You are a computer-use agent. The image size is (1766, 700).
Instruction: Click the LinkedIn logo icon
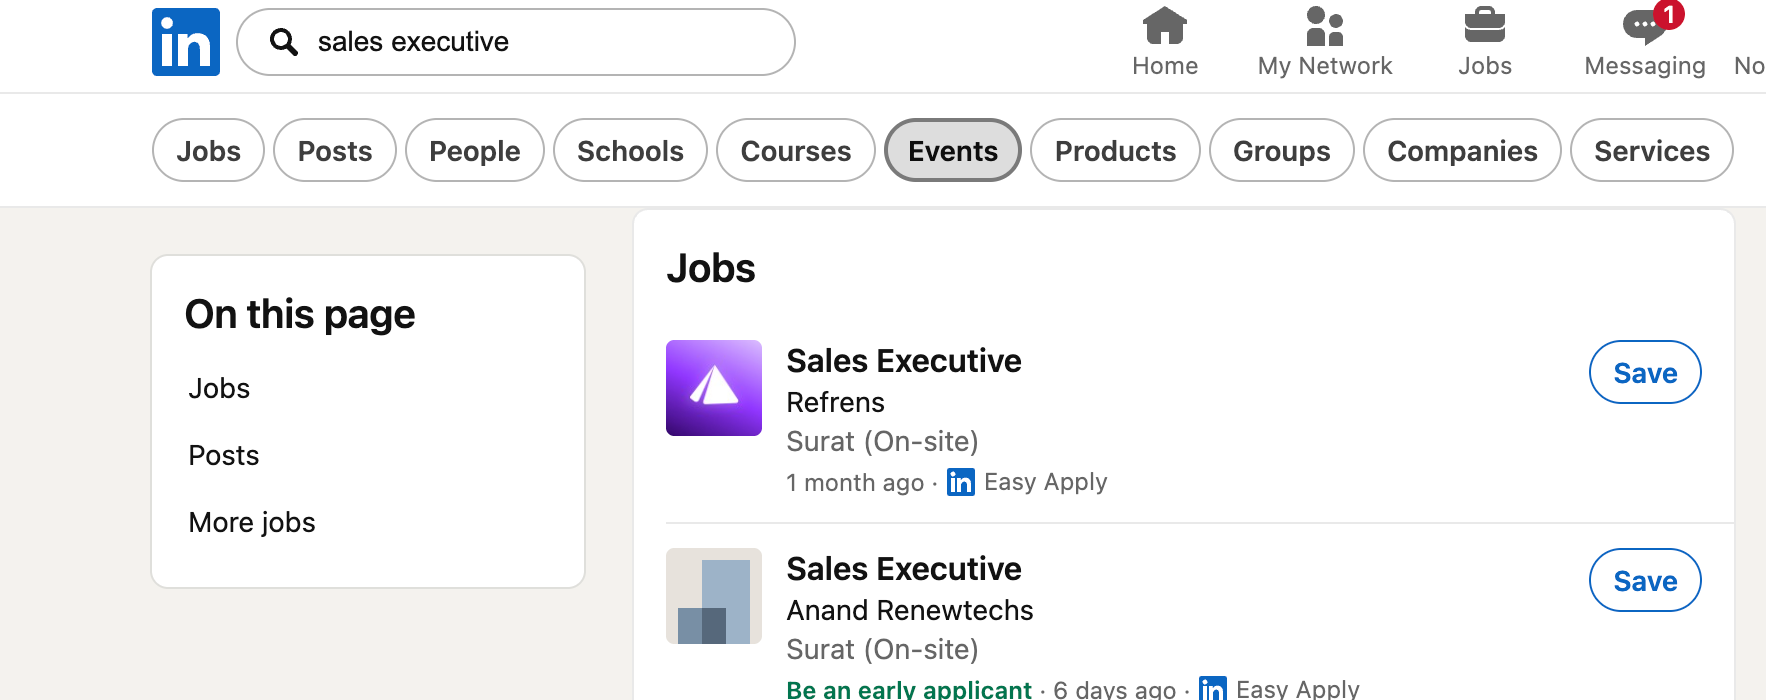click(x=186, y=42)
